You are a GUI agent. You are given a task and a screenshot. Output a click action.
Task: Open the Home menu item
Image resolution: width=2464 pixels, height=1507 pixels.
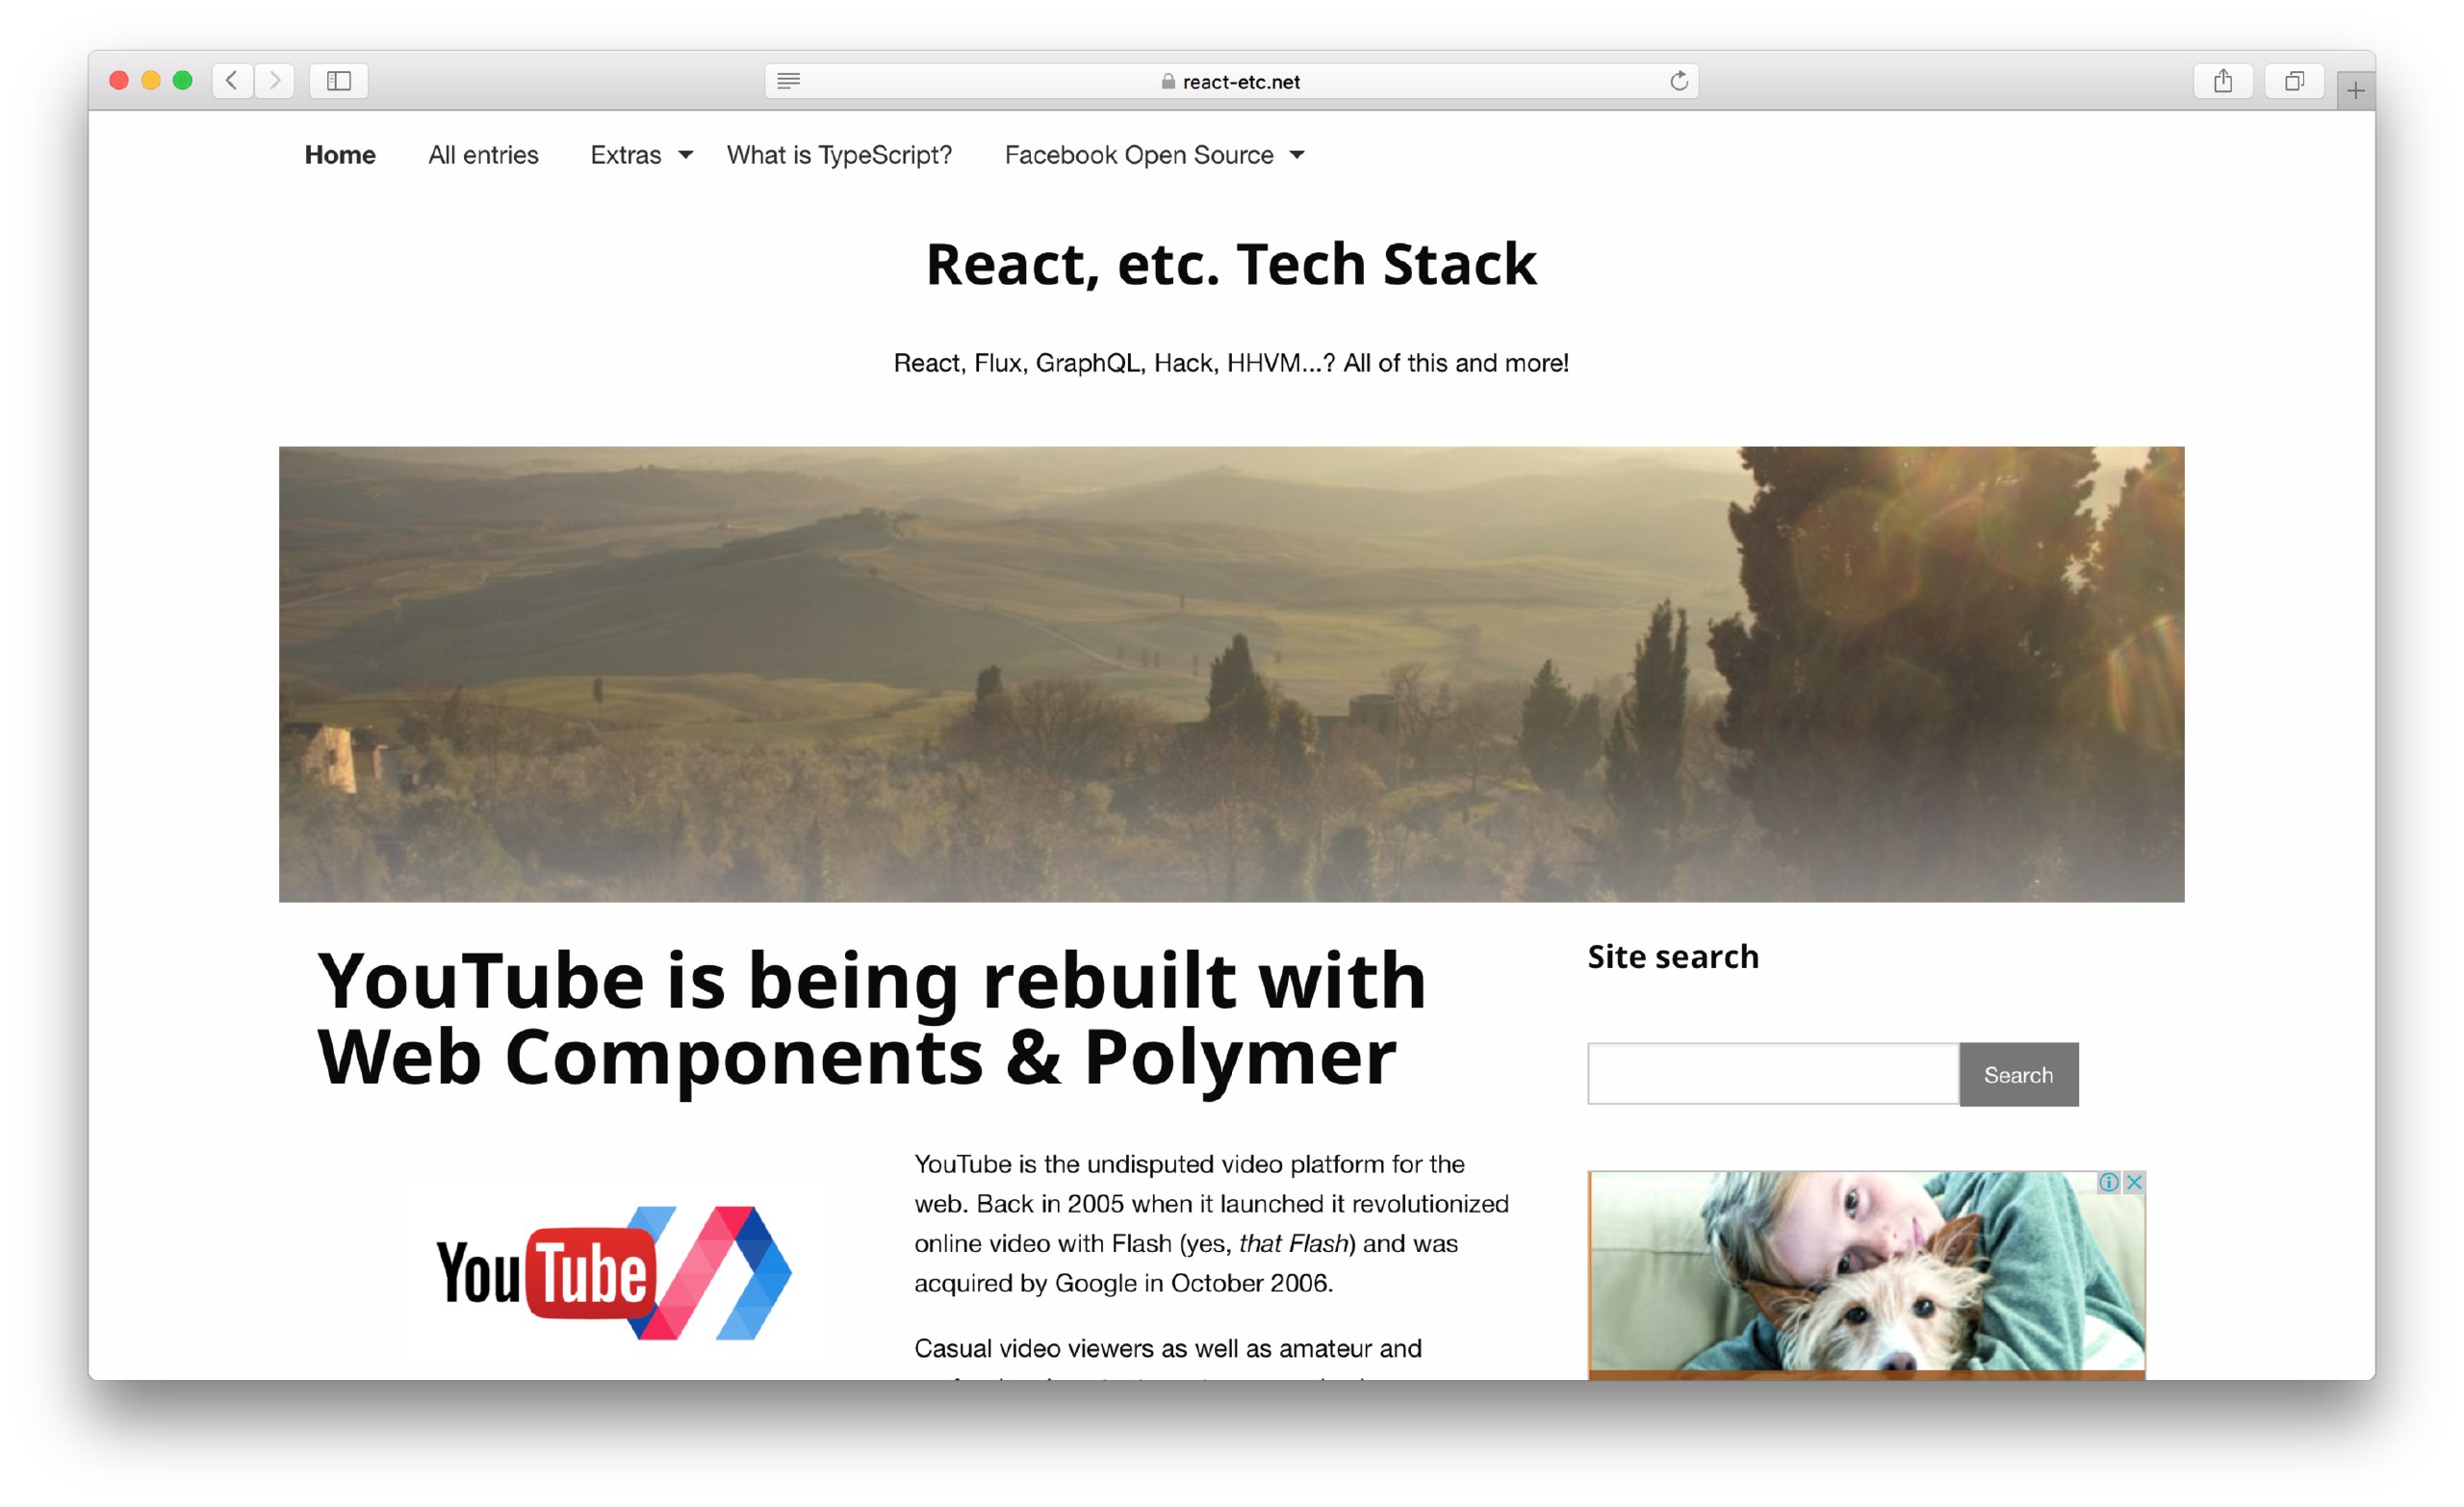(340, 155)
